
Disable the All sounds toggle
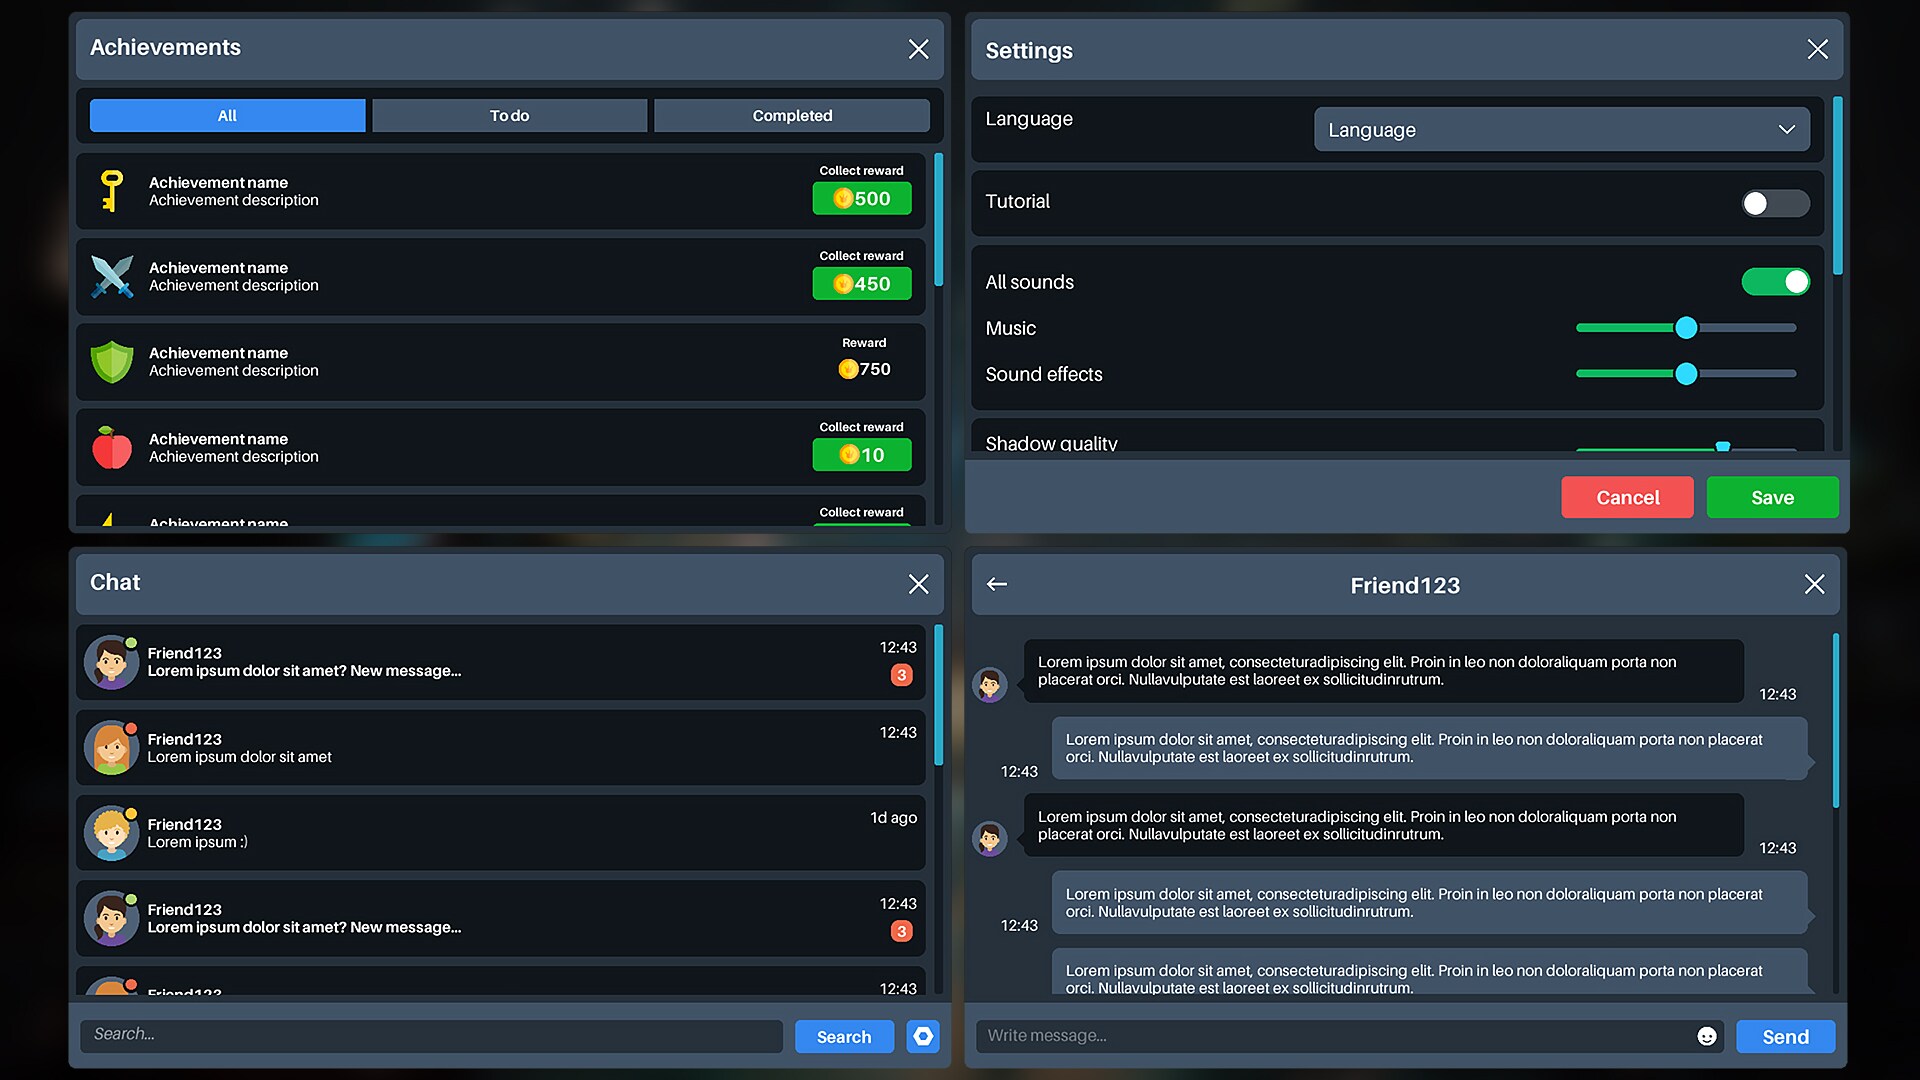pyautogui.click(x=1776, y=281)
